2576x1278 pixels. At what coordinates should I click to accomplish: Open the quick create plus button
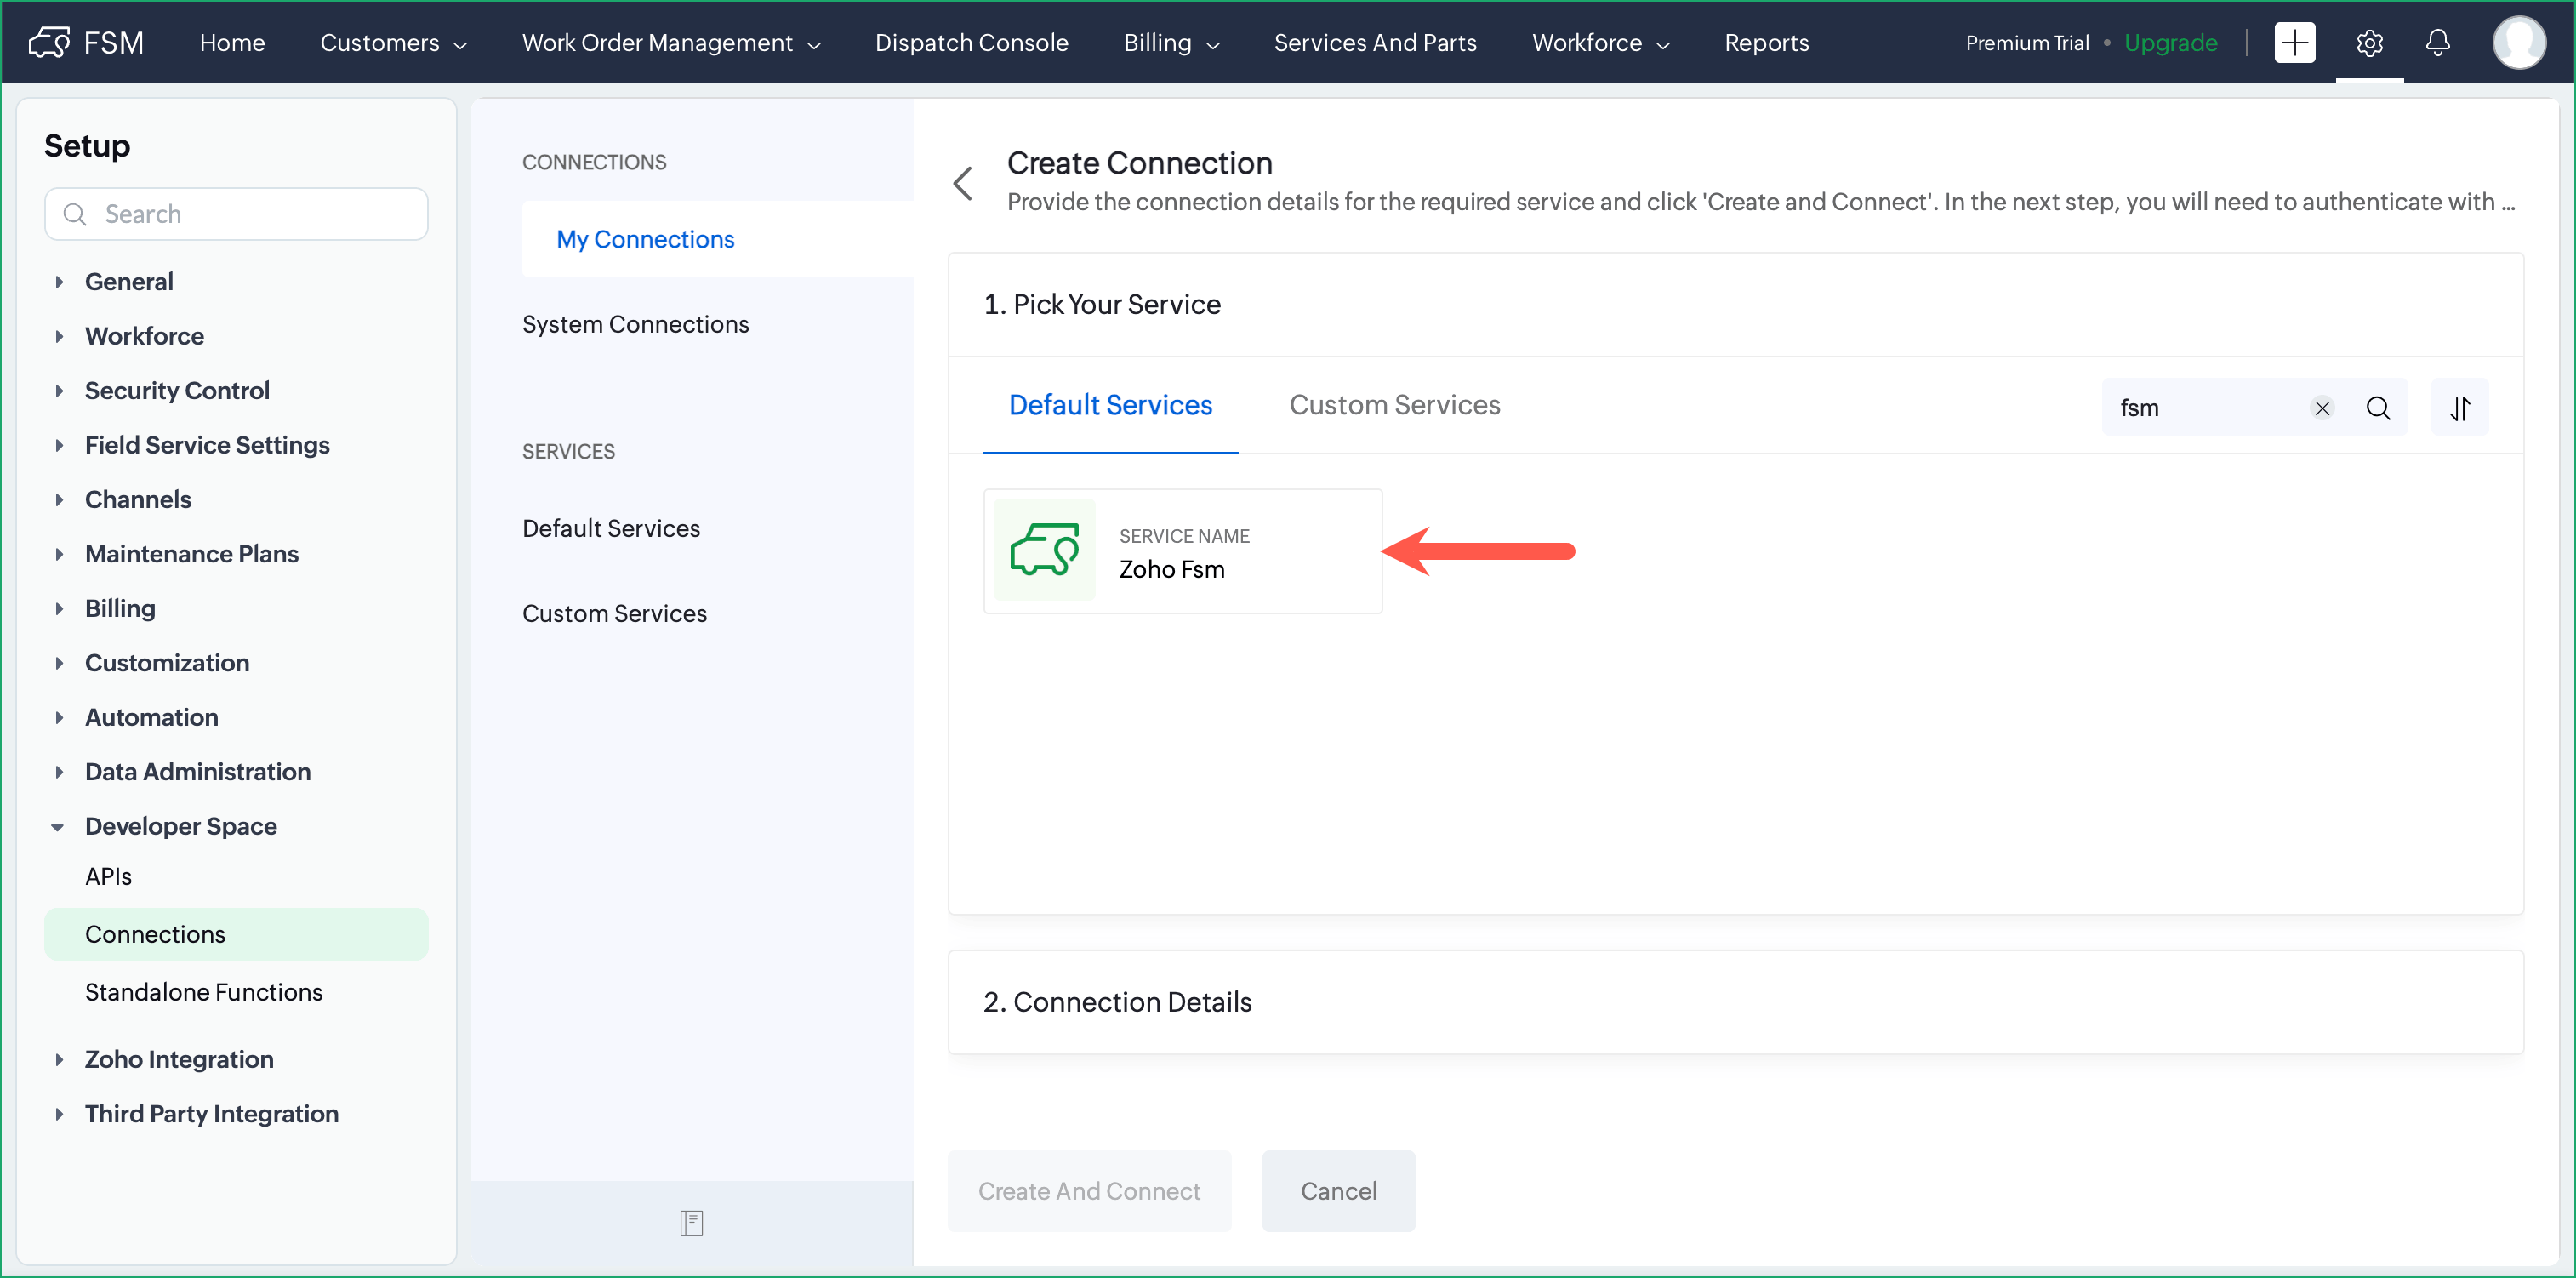tap(2294, 42)
